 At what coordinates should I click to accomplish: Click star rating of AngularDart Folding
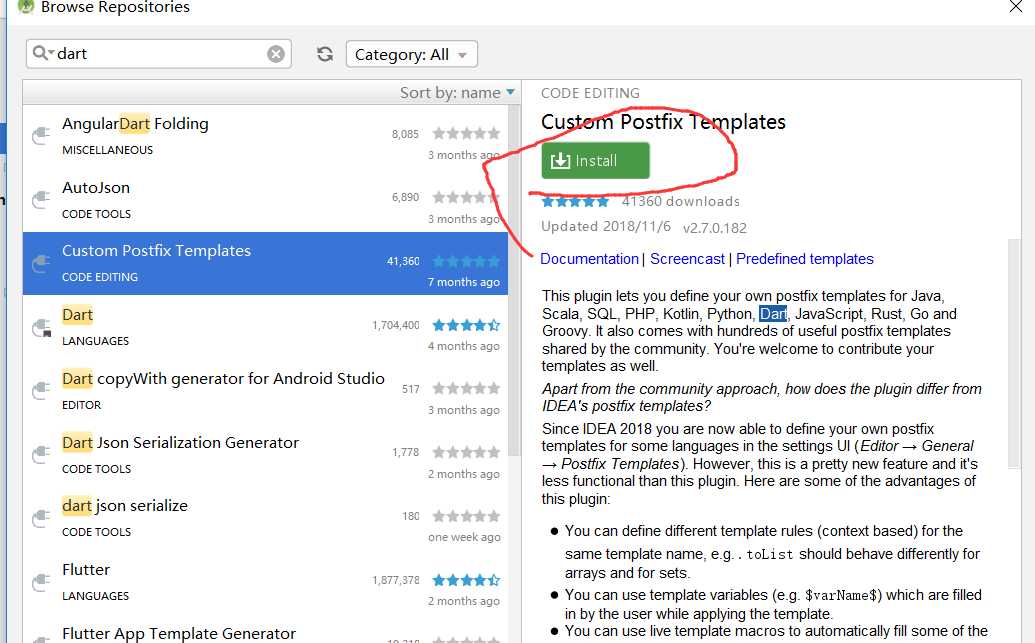pyautogui.click(x=466, y=133)
